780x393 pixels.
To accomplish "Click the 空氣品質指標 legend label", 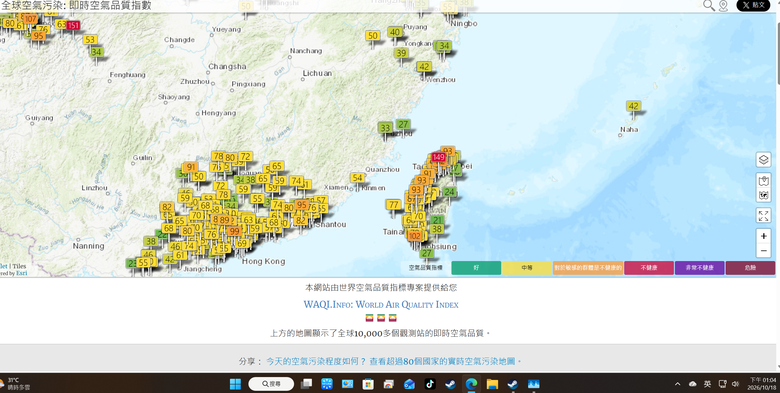I will [x=426, y=268].
